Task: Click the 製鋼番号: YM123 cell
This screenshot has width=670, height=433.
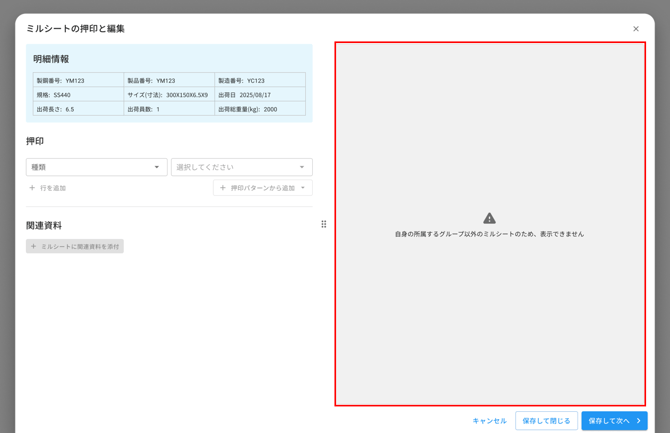Action: 78,80
